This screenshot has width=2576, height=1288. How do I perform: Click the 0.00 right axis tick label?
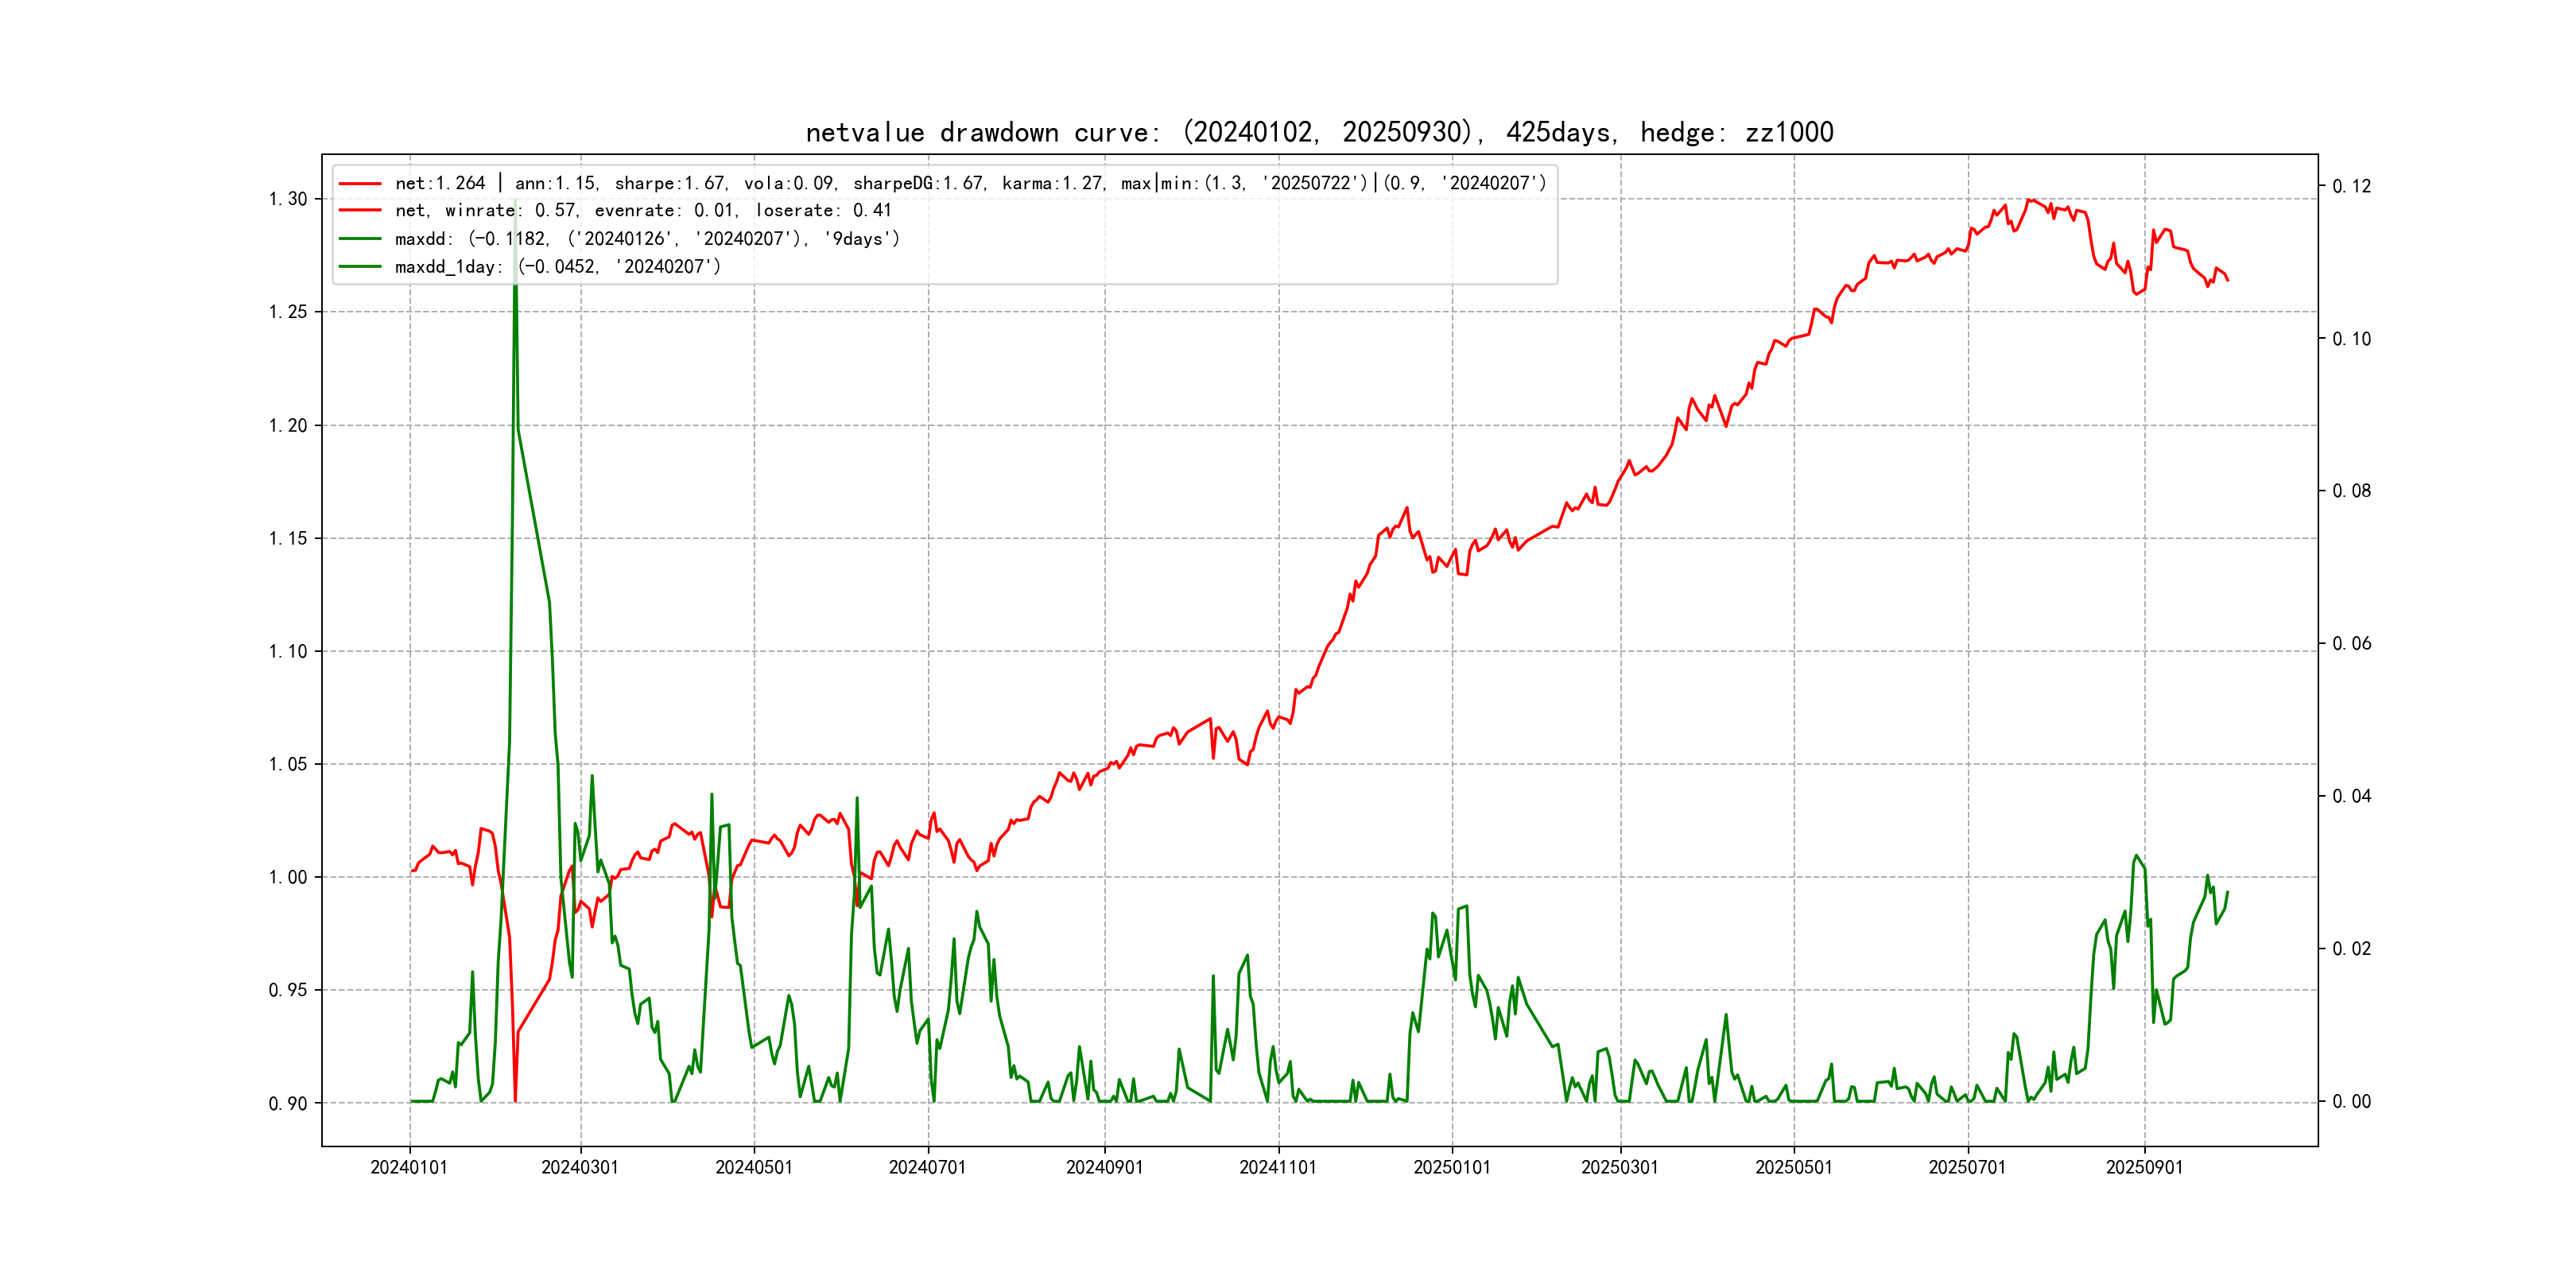[2351, 1101]
